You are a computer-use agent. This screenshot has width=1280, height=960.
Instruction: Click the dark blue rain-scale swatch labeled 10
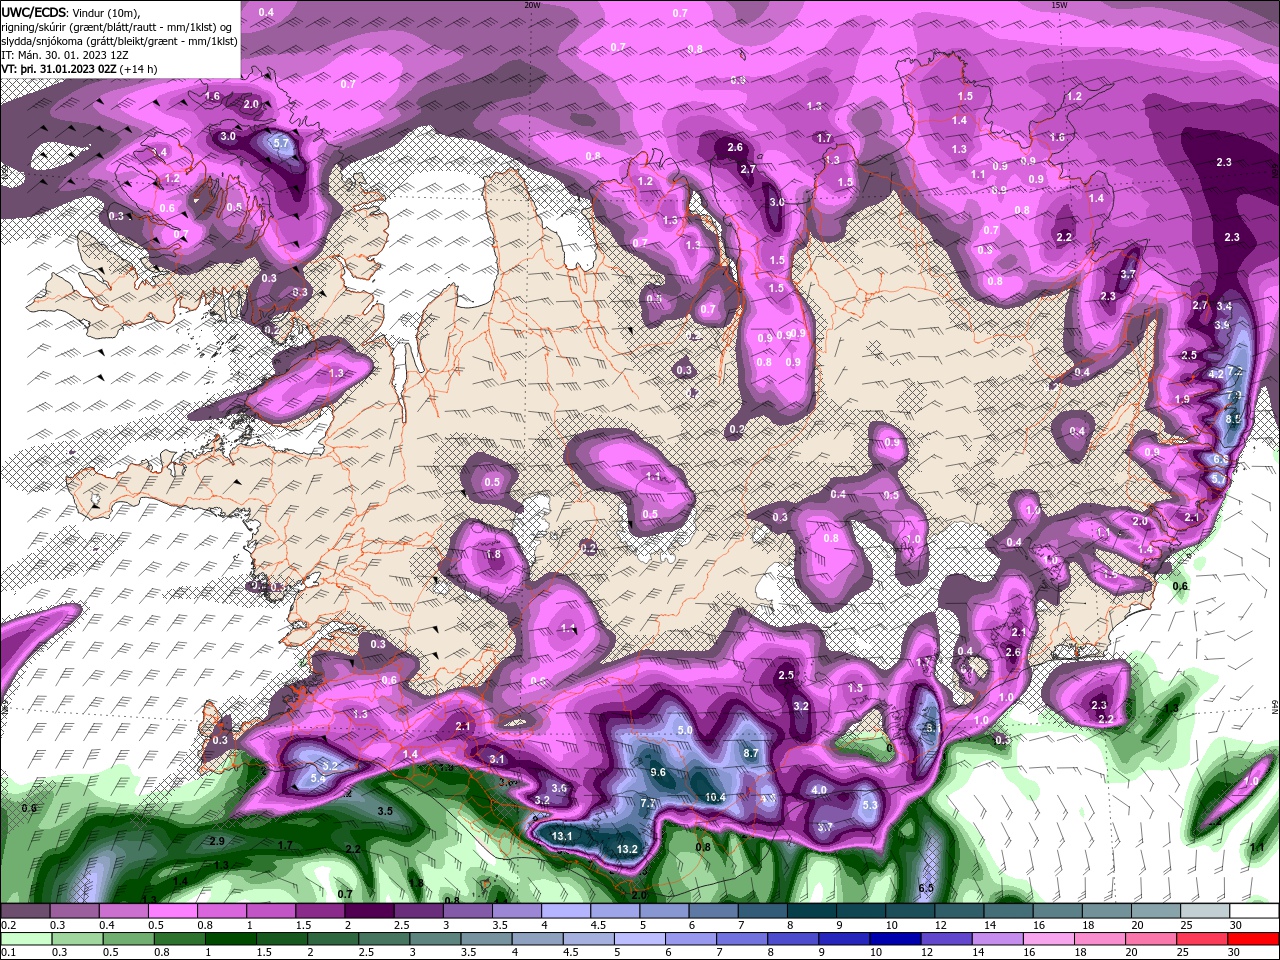click(893, 938)
